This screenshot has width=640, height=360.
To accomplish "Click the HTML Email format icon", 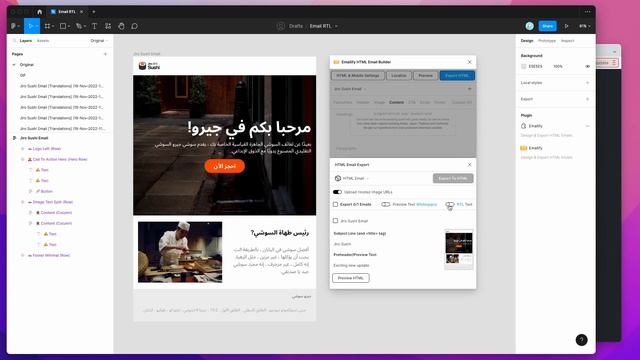I will click(338, 178).
